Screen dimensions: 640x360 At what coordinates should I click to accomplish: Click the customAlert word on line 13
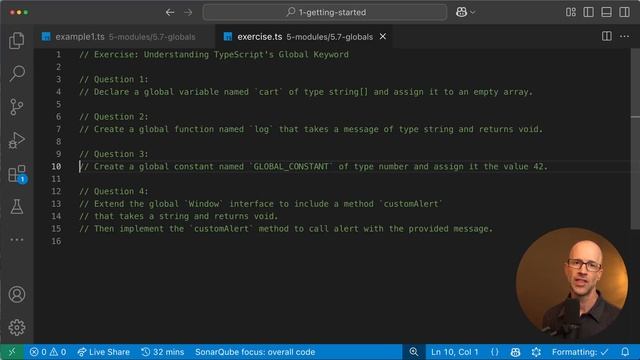pos(411,204)
